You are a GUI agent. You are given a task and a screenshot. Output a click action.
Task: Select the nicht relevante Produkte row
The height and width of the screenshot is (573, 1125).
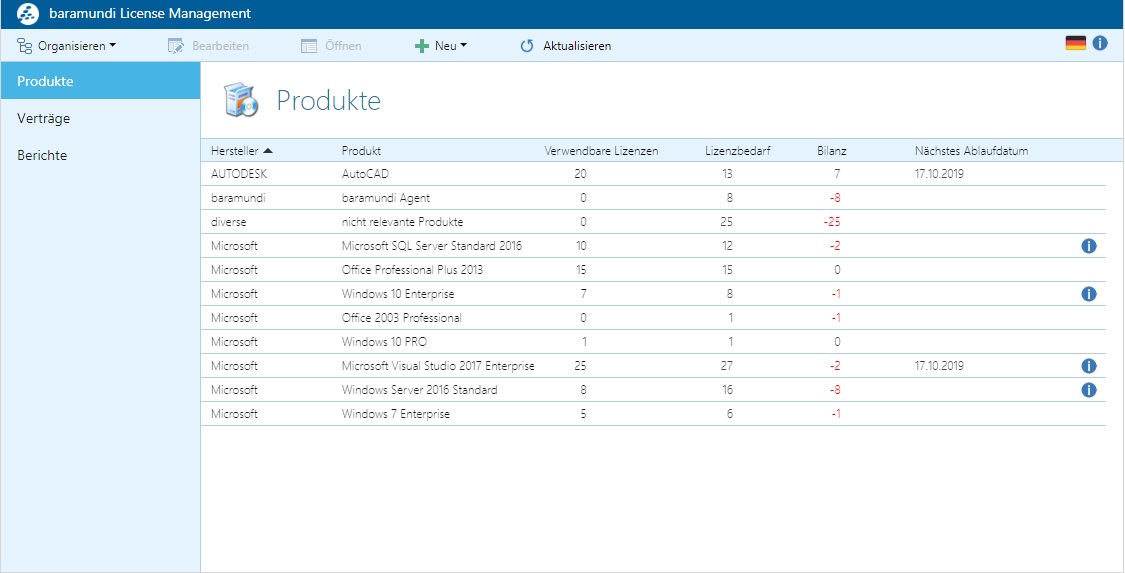(x=653, y=222)
